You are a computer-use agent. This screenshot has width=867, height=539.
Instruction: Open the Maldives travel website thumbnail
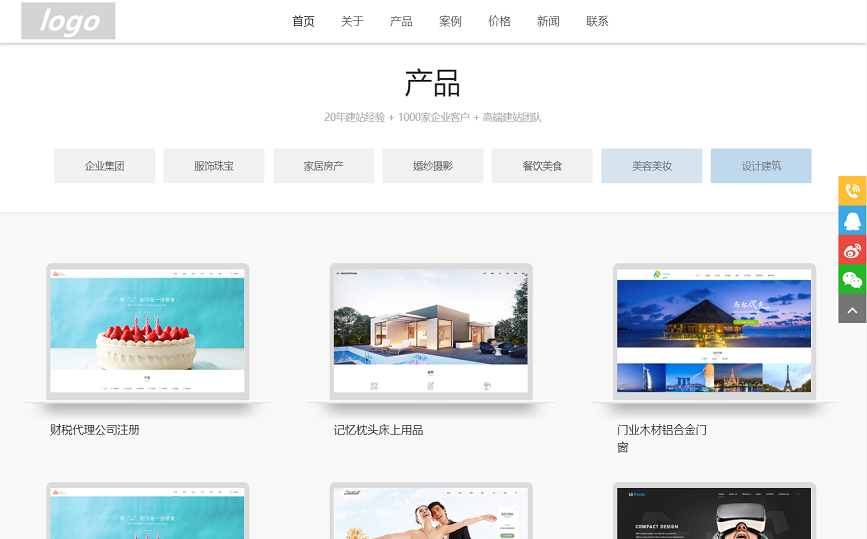(714, 332)
